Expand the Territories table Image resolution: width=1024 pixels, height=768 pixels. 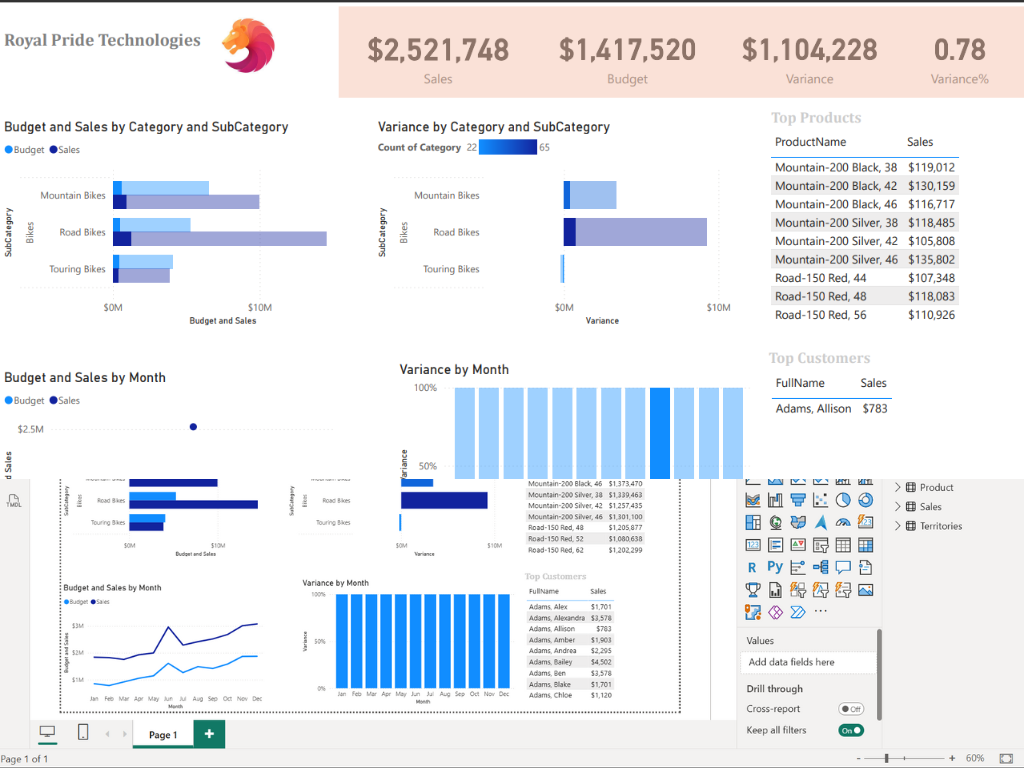pyautogui.click(x=897, y=526)
